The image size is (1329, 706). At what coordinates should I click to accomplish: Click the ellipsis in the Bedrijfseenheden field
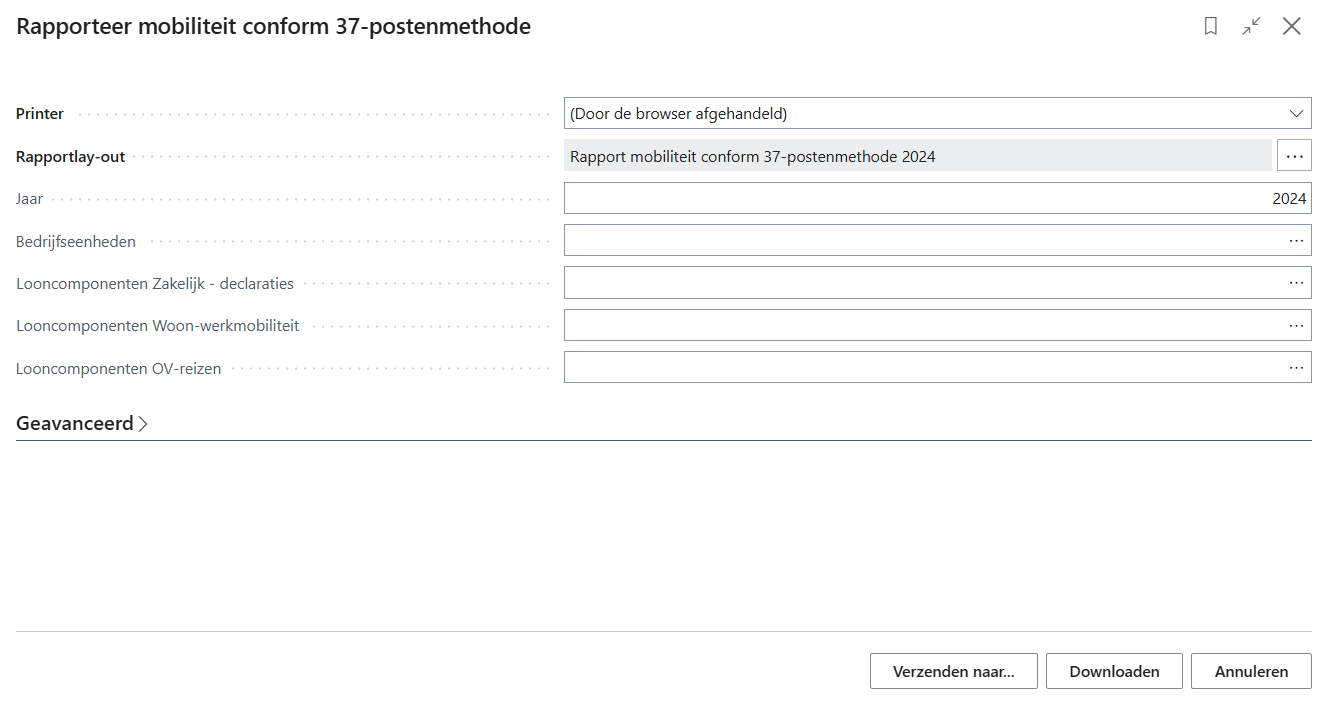tap(1296, 241)
